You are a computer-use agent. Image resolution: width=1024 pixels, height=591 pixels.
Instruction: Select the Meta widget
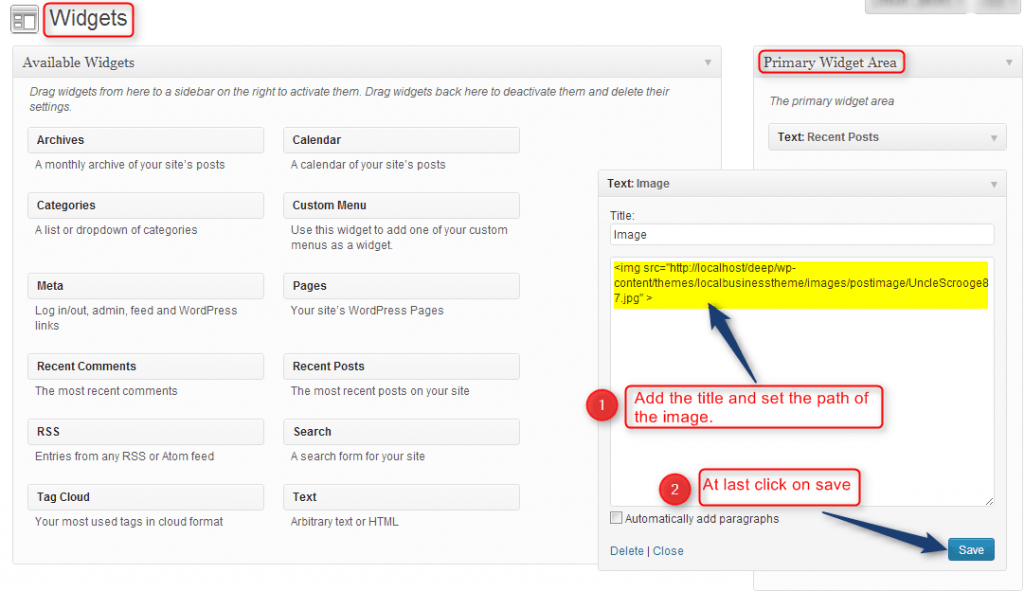point(145,286)
